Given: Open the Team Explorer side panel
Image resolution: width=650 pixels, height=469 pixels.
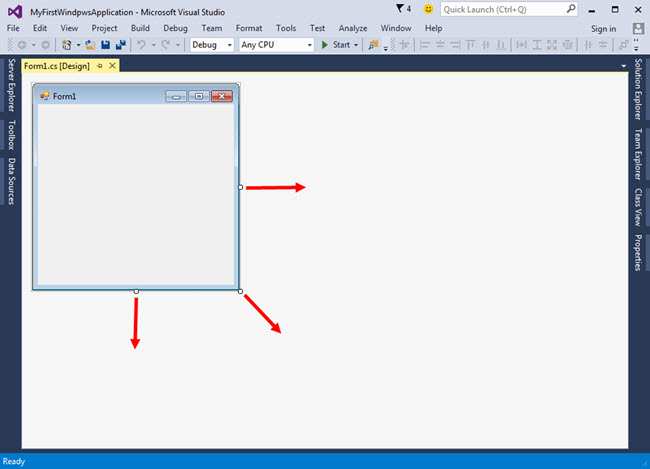Looking at the screenshot, I should (x=638, y=154).
